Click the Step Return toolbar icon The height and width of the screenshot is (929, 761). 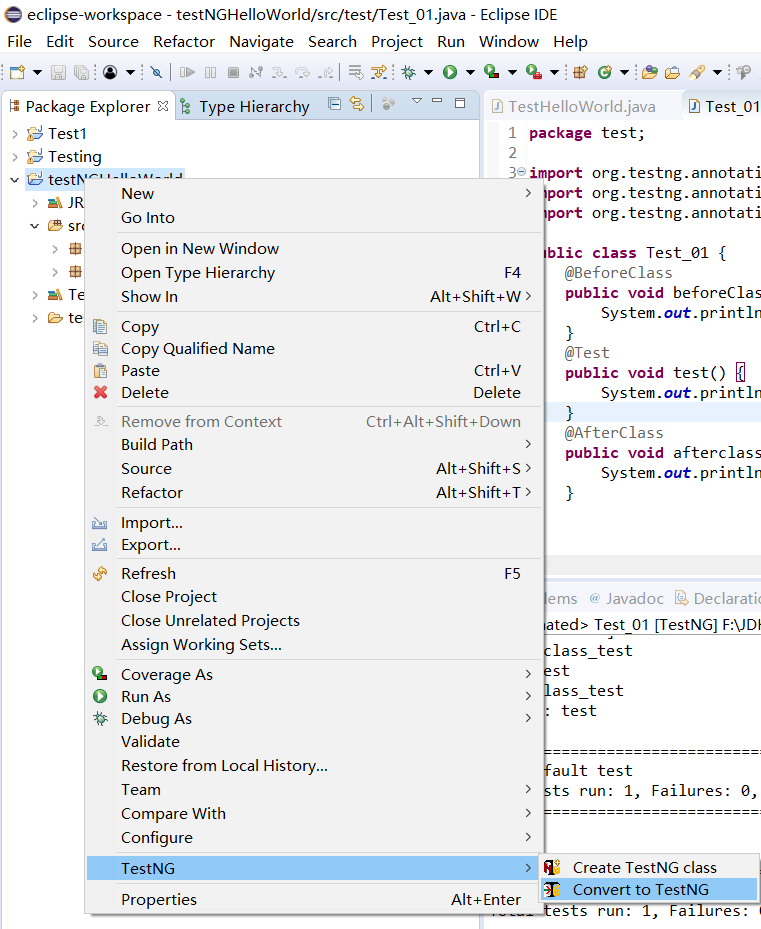click(x=325, y=72)
